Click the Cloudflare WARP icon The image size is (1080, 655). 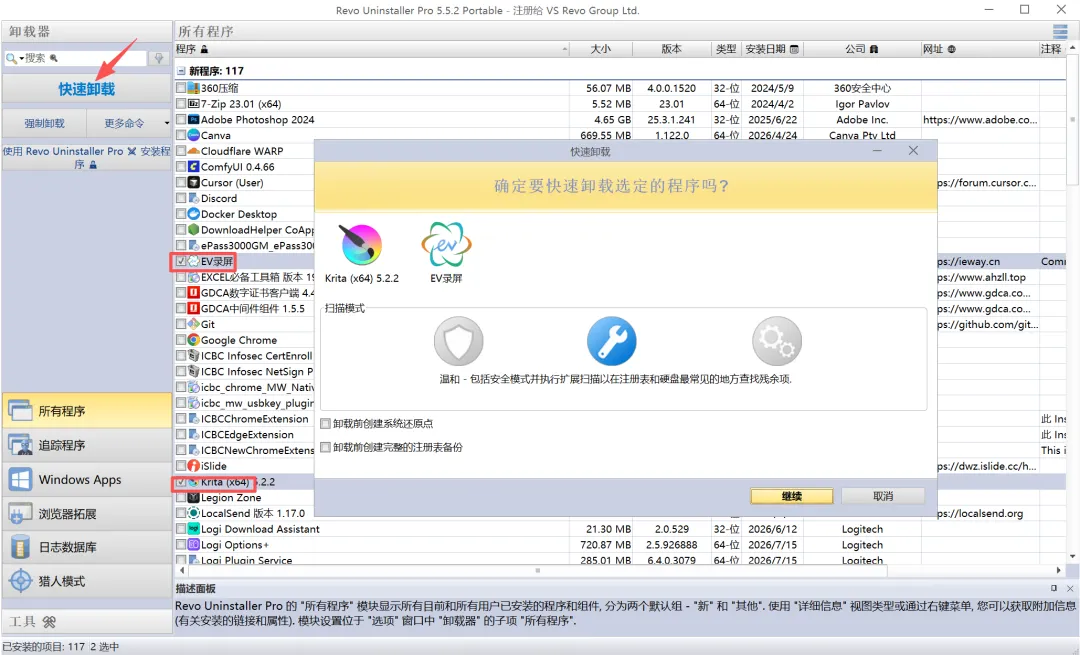point(194,151)
